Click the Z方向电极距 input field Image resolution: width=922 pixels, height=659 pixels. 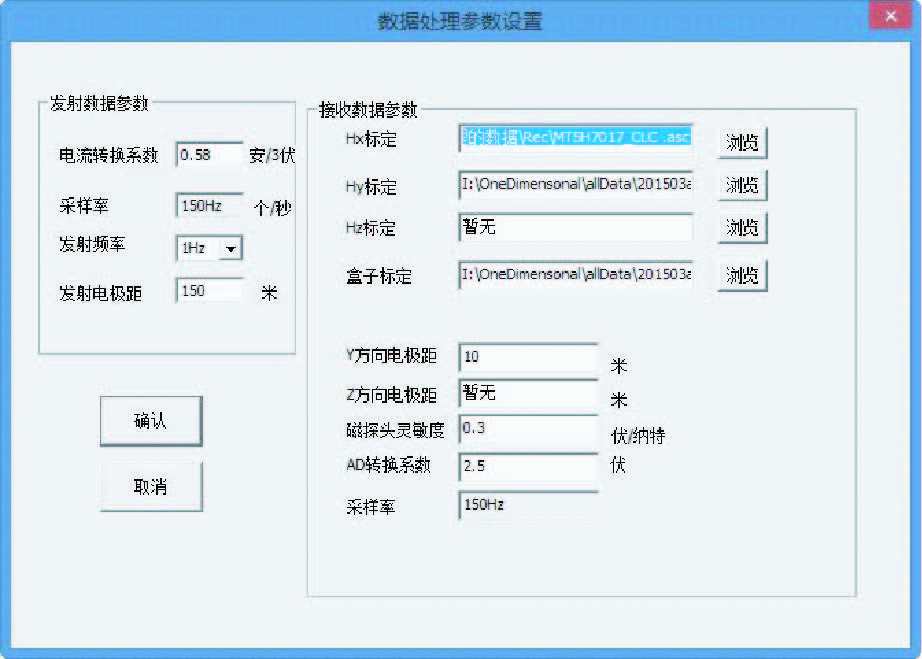pos(528,394)
